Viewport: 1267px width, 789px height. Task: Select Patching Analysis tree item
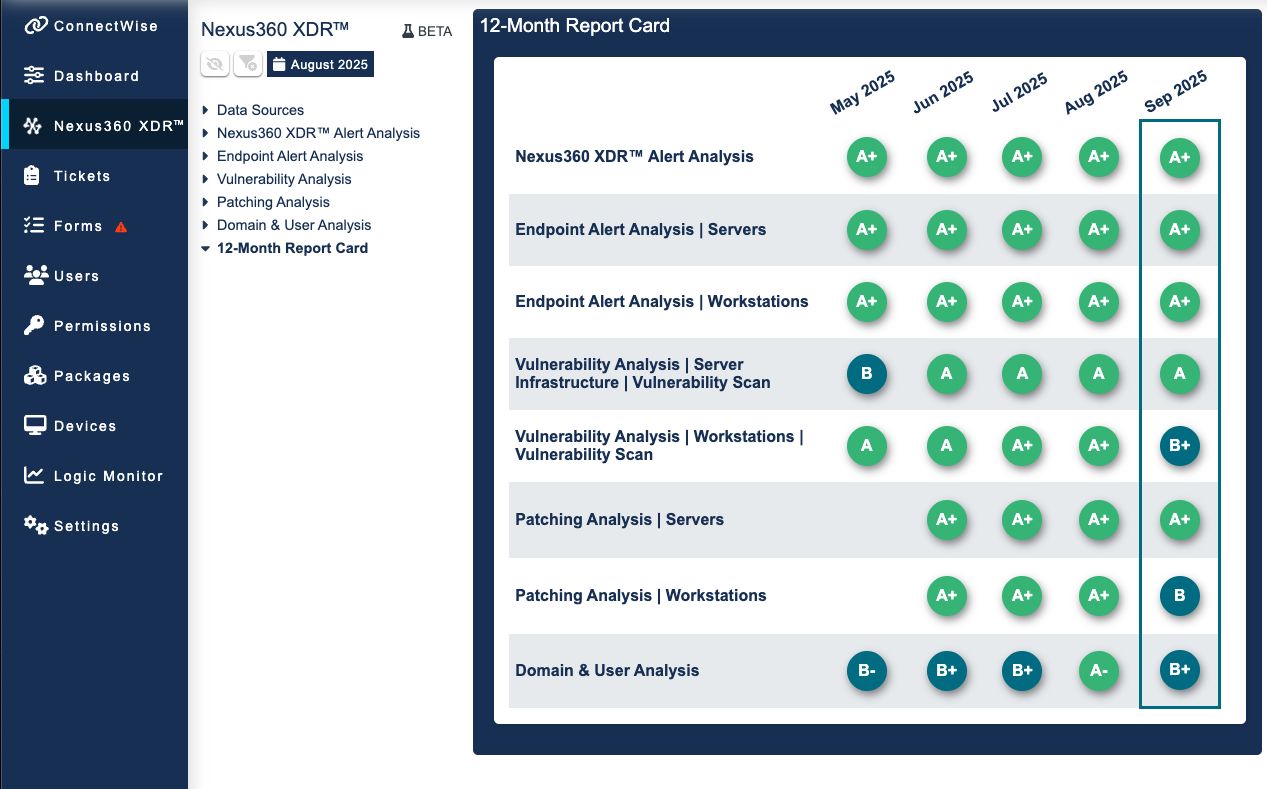[273, 202]
